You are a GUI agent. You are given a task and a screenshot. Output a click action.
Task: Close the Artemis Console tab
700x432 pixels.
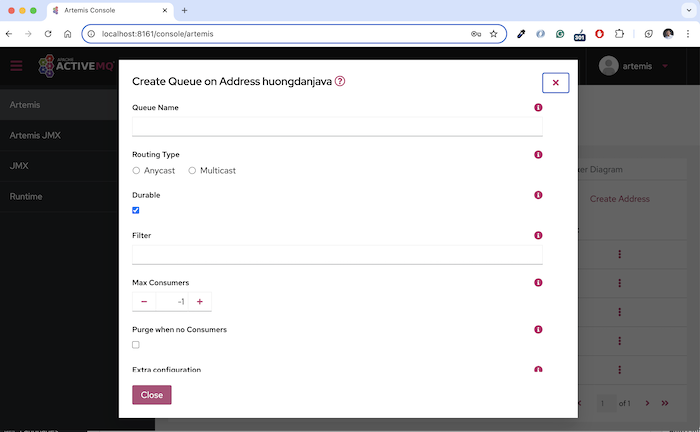click(x=165, y=10)
